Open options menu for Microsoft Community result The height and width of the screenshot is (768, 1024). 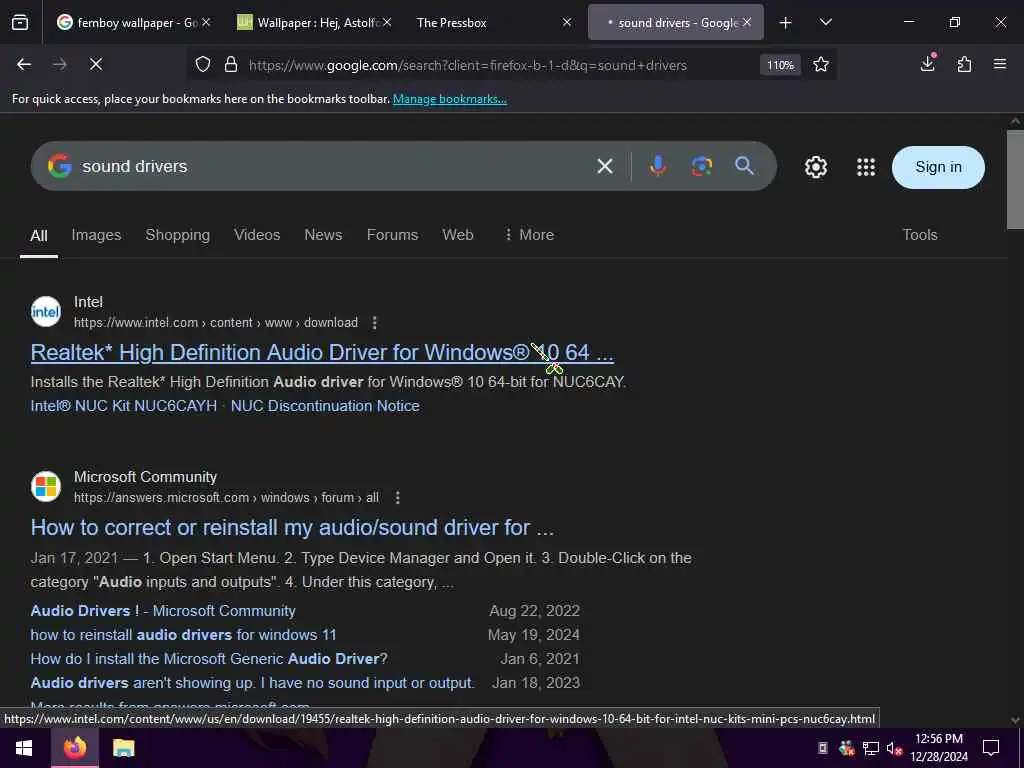coord(398,498)
